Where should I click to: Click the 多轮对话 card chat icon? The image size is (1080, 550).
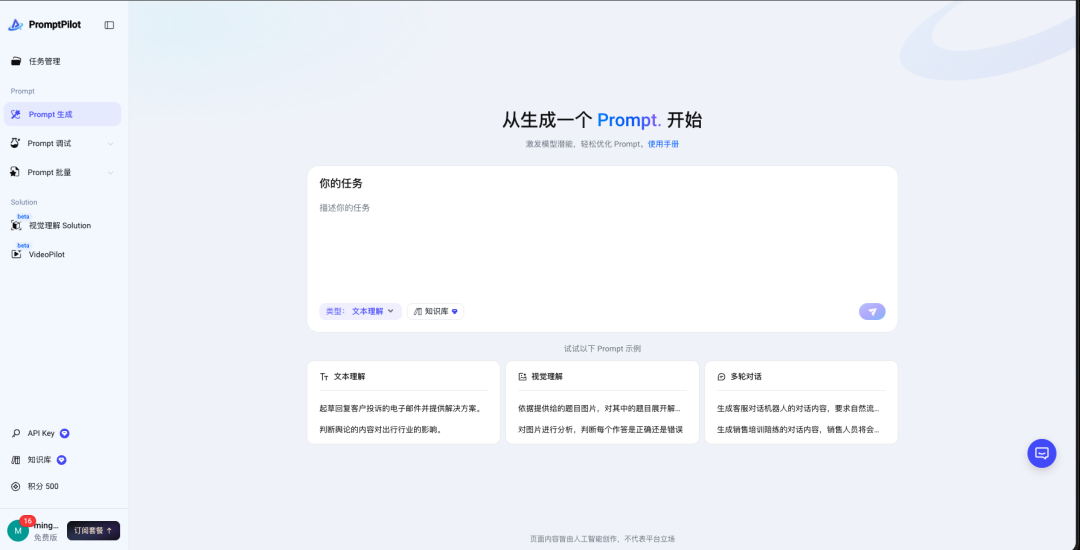722,377
